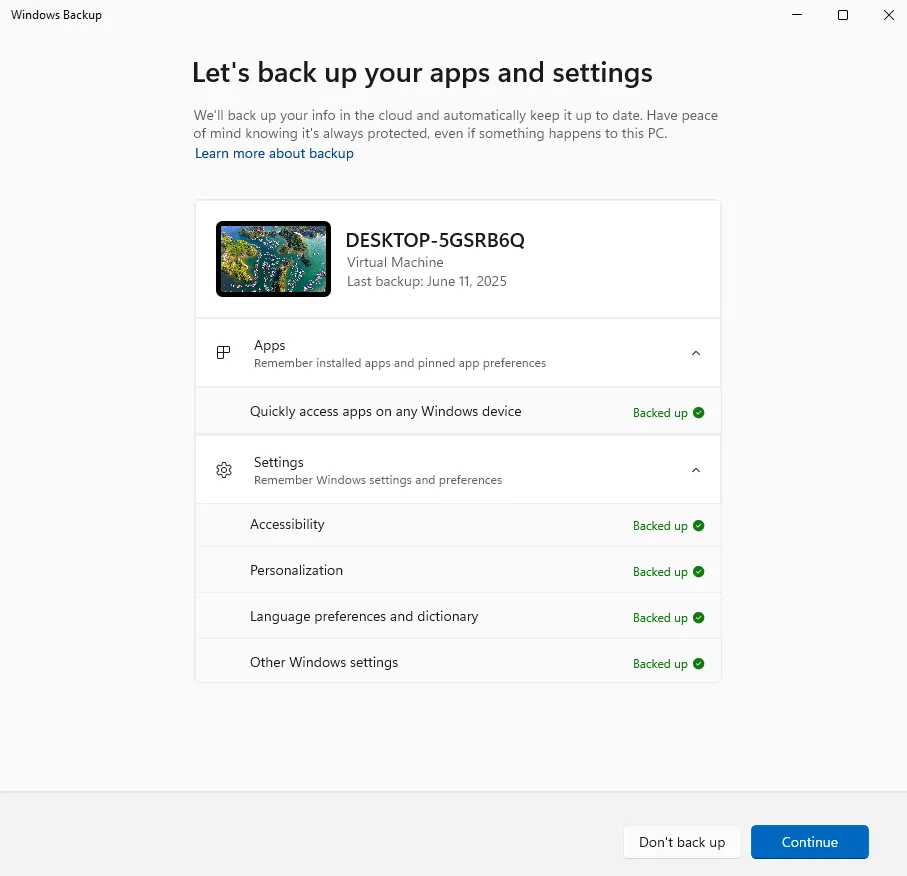Click the desktop wallpaper thumbnail
Viewport: 907px width, 876px height.
273,259
